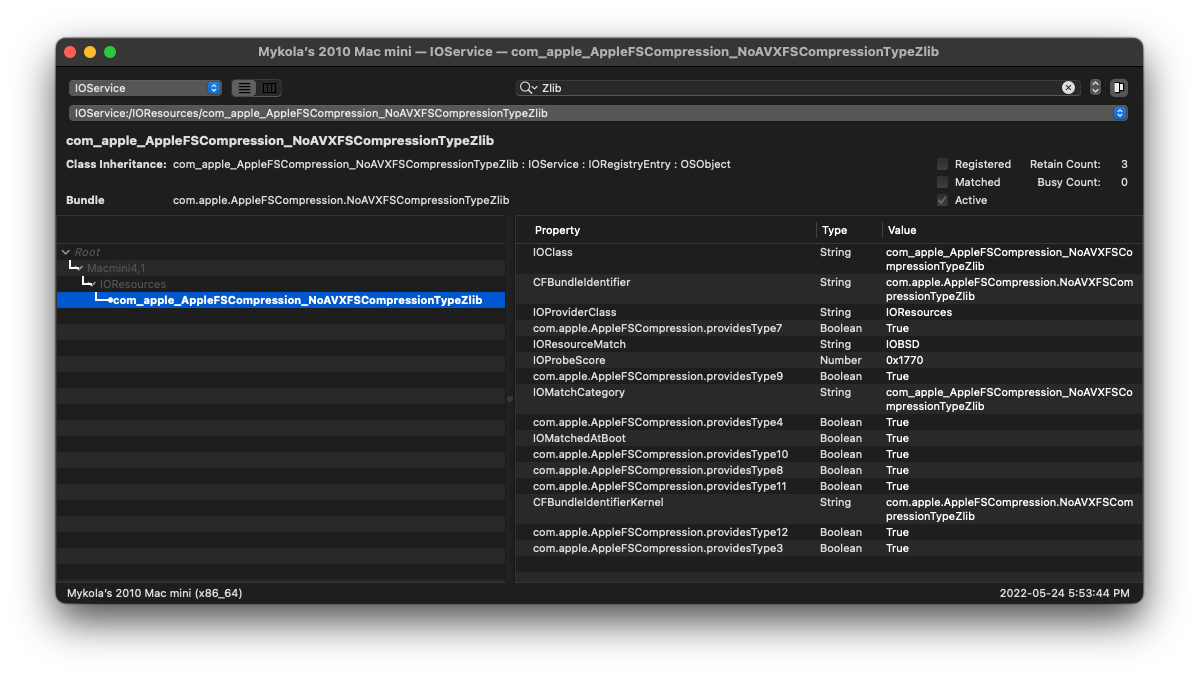Click the yellow minimize window button
Image resolution: width=1199 pixels, height=677 pixels.
pos(90,52)
